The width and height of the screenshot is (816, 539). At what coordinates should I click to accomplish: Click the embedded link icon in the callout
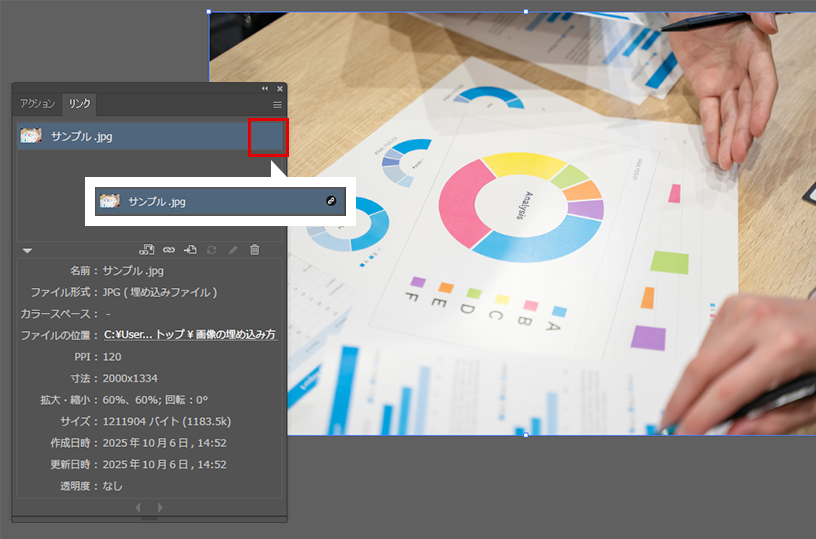click(x=332, y=201)
